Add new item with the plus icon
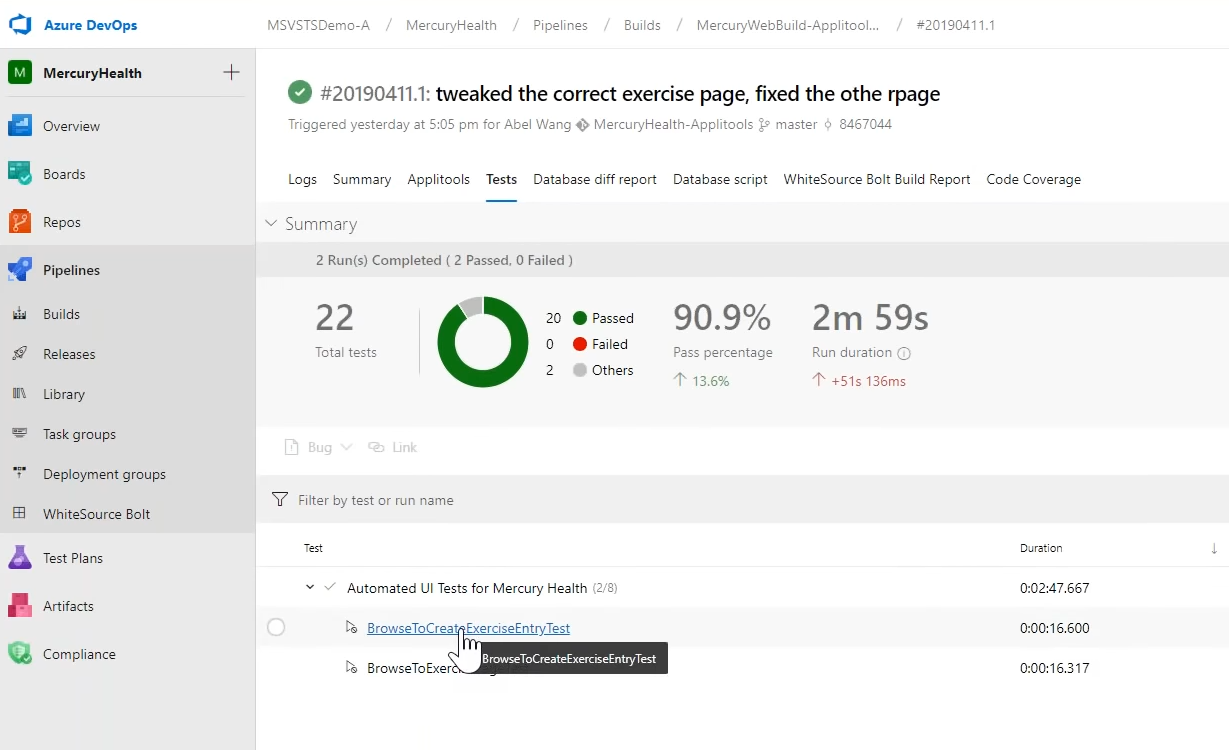 [x=231, y=72]
